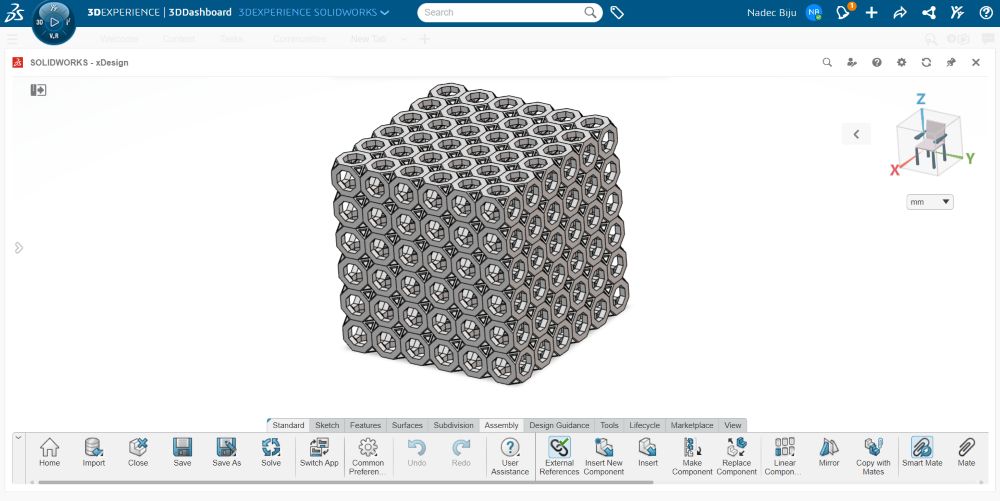Click the tag icon beside search
The height and width of the screenshot is (501, 1000).
[x=617, y=12]
